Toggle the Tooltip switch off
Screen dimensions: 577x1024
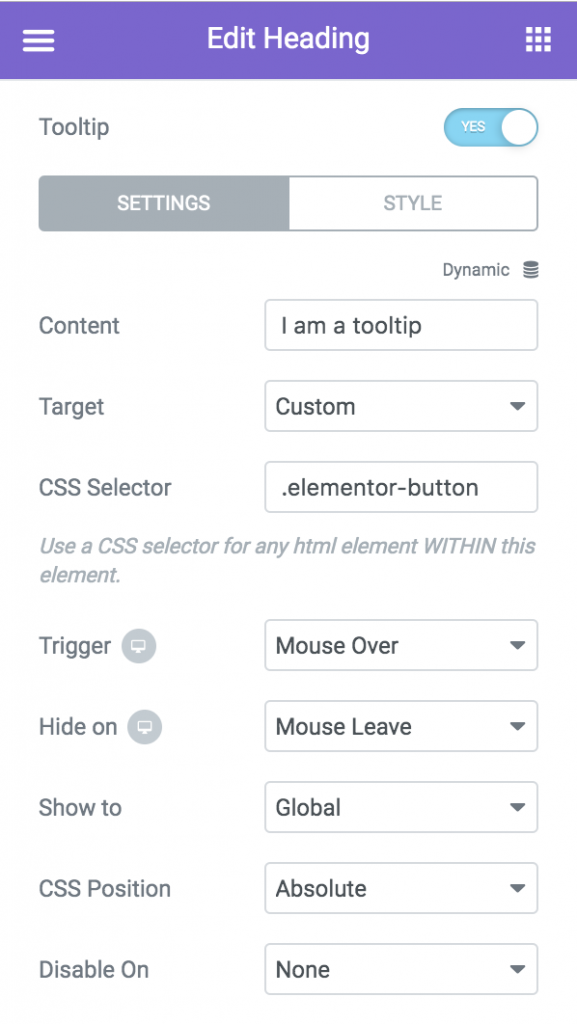(x=491, y=127)
